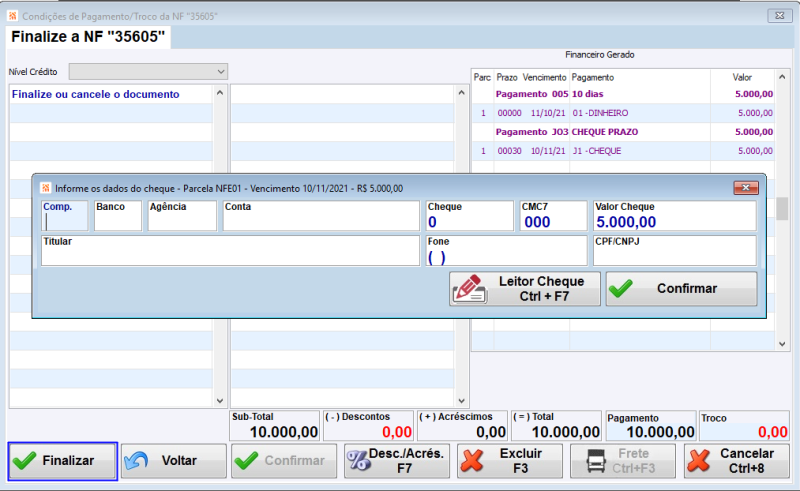This screenshot has height=491, width=800.
Task: Click the Descontos value 0,00
Action: (397, 432)
